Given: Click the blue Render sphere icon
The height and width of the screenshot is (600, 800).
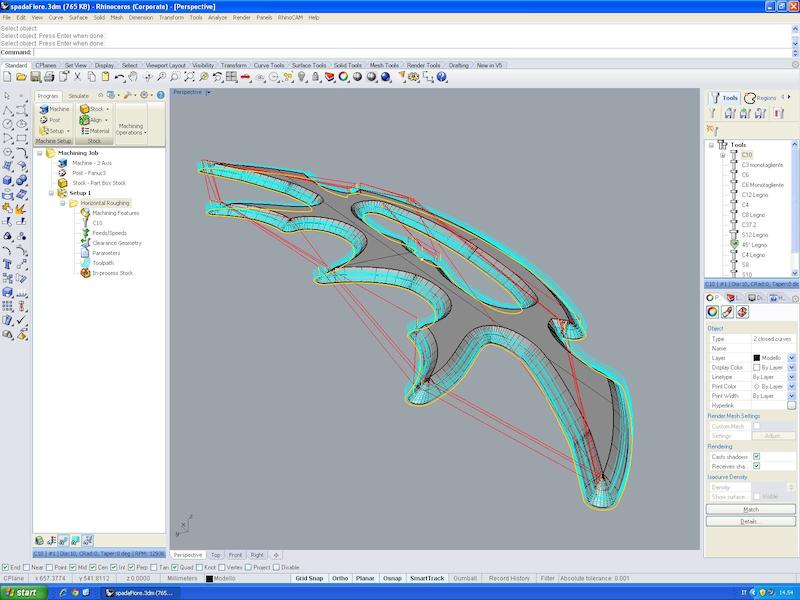Looking at the screenshot, I should [x=386, y=77].
